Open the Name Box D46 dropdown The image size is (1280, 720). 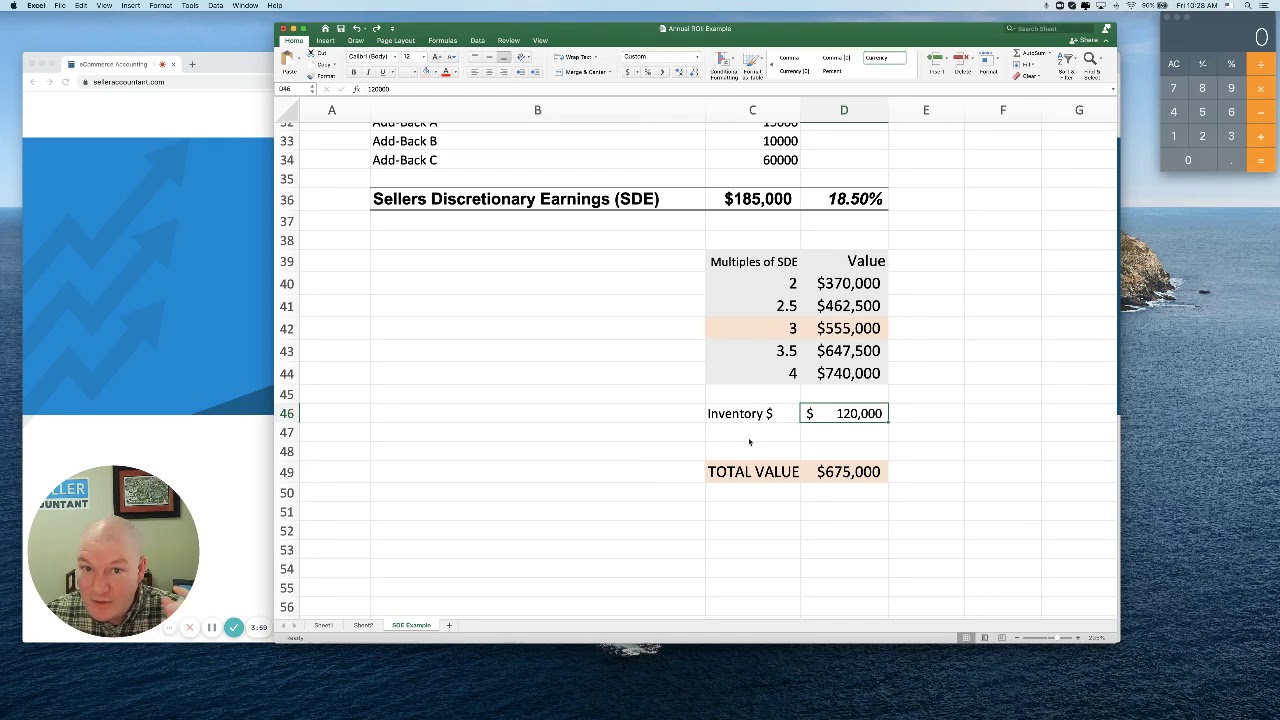[312, 89]
